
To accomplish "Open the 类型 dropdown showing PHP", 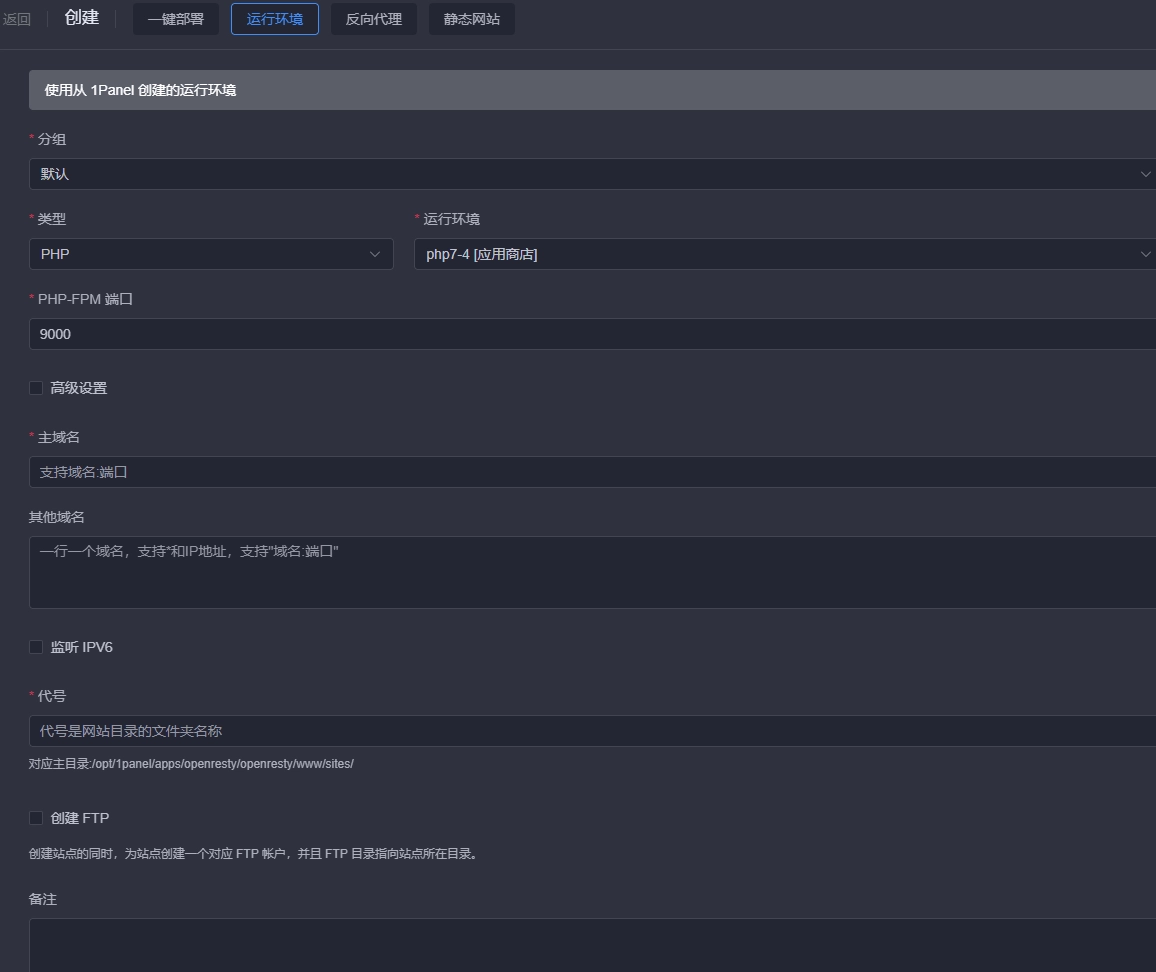I will coord(200,254).
